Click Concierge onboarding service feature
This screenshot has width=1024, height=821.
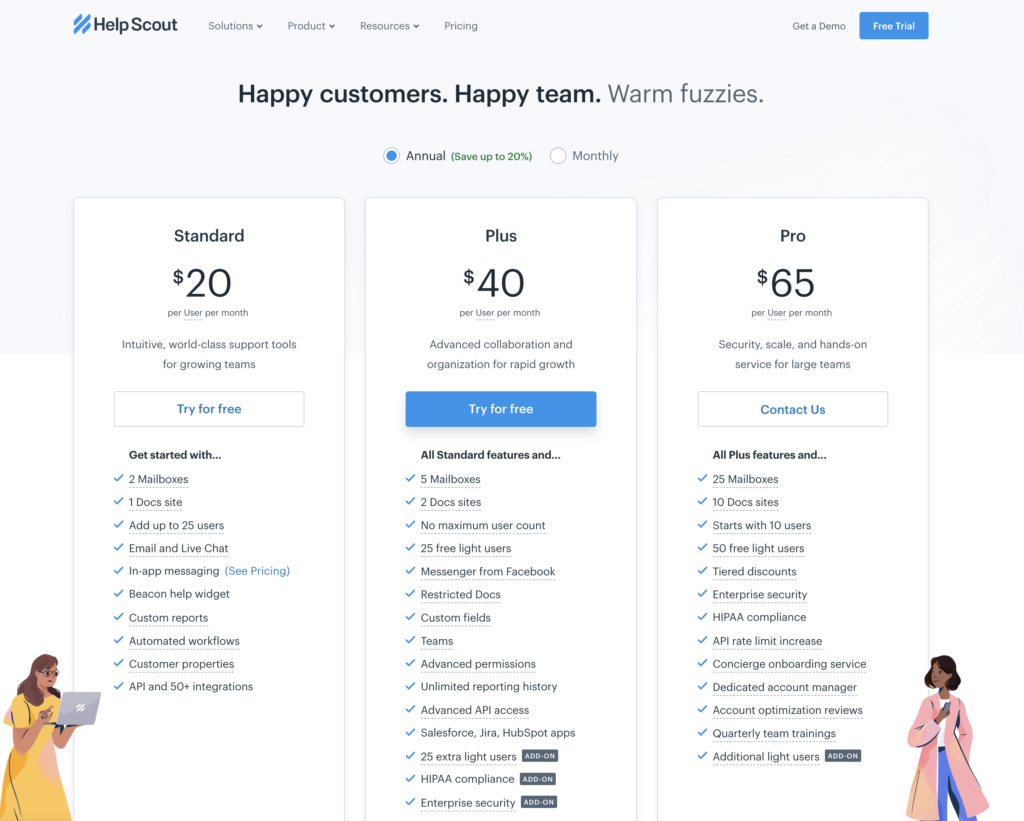[789, 664]
